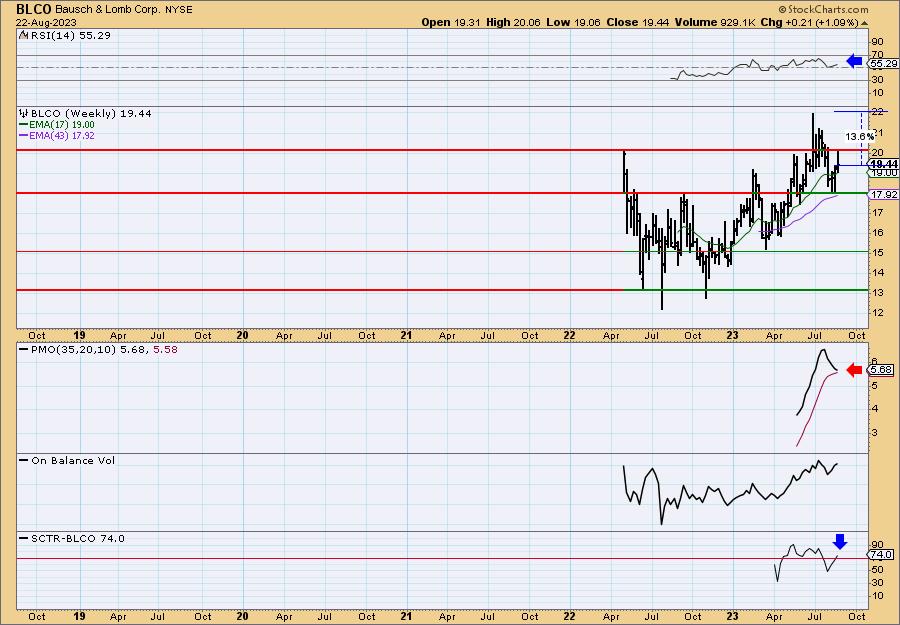Screen dimensions: 900x625
Task: Click the 19.44 price tag on axis
Action: pos(884,164)
